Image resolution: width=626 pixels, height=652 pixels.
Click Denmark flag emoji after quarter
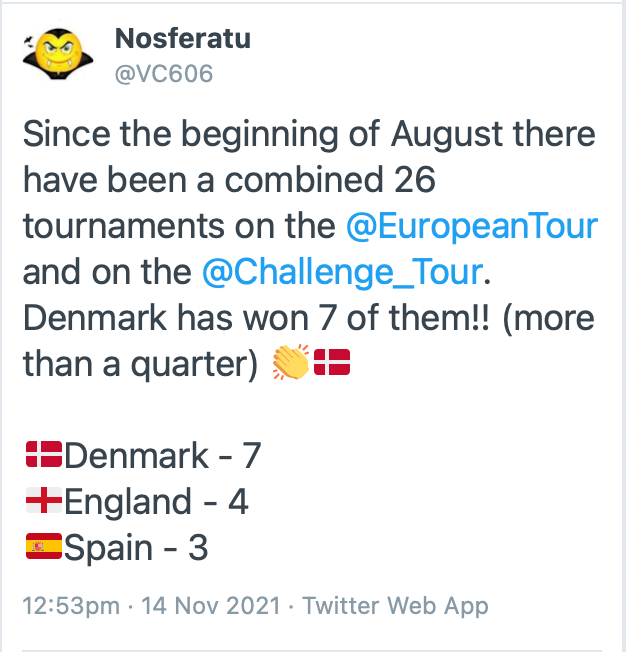[332, 362]
